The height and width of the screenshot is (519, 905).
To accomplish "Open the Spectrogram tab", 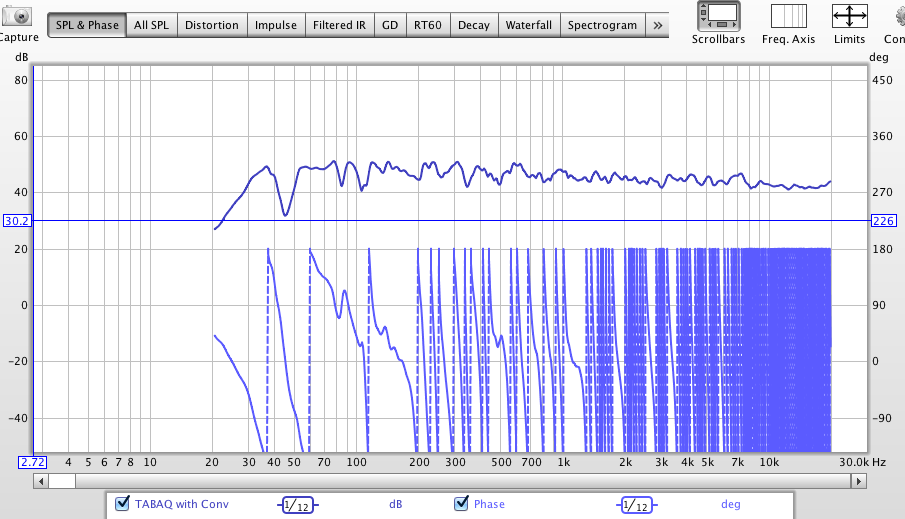I will [603, 25].
